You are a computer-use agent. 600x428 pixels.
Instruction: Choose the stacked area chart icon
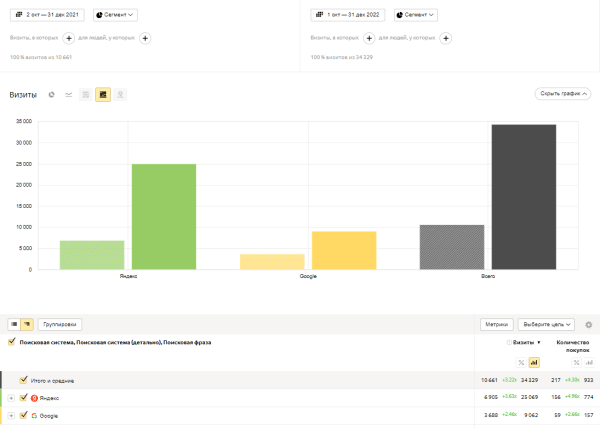point(85,95)
